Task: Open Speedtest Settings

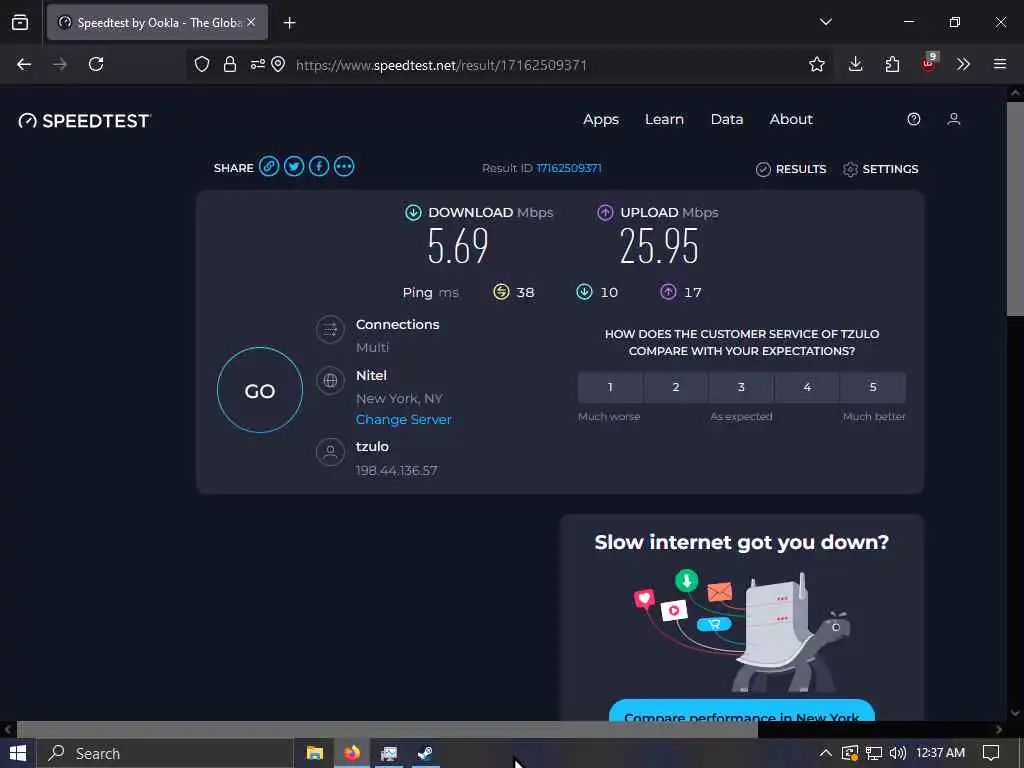Action: (x=880, y=169)
